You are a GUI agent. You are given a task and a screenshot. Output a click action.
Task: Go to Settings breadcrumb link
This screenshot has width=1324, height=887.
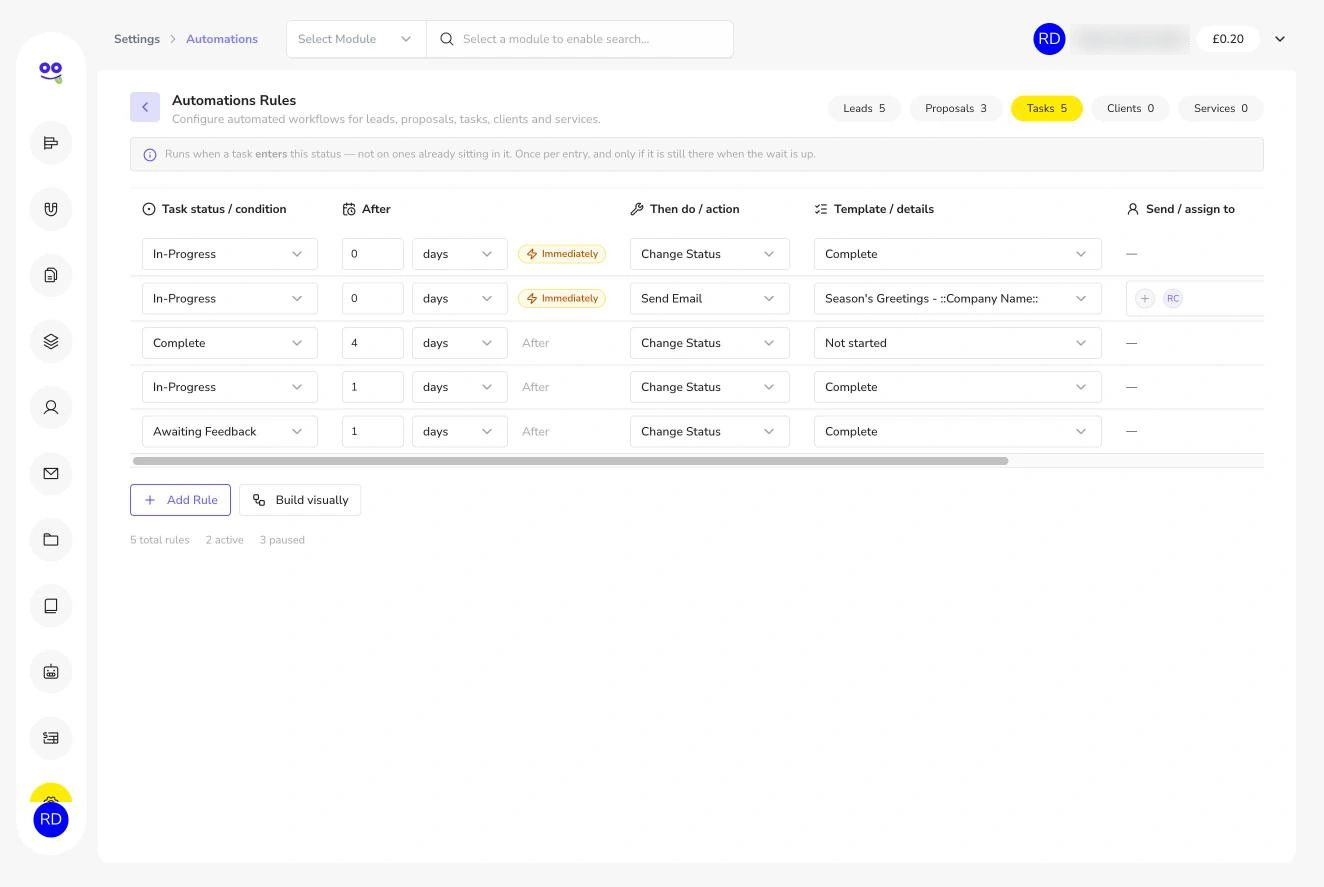[137, 39]
